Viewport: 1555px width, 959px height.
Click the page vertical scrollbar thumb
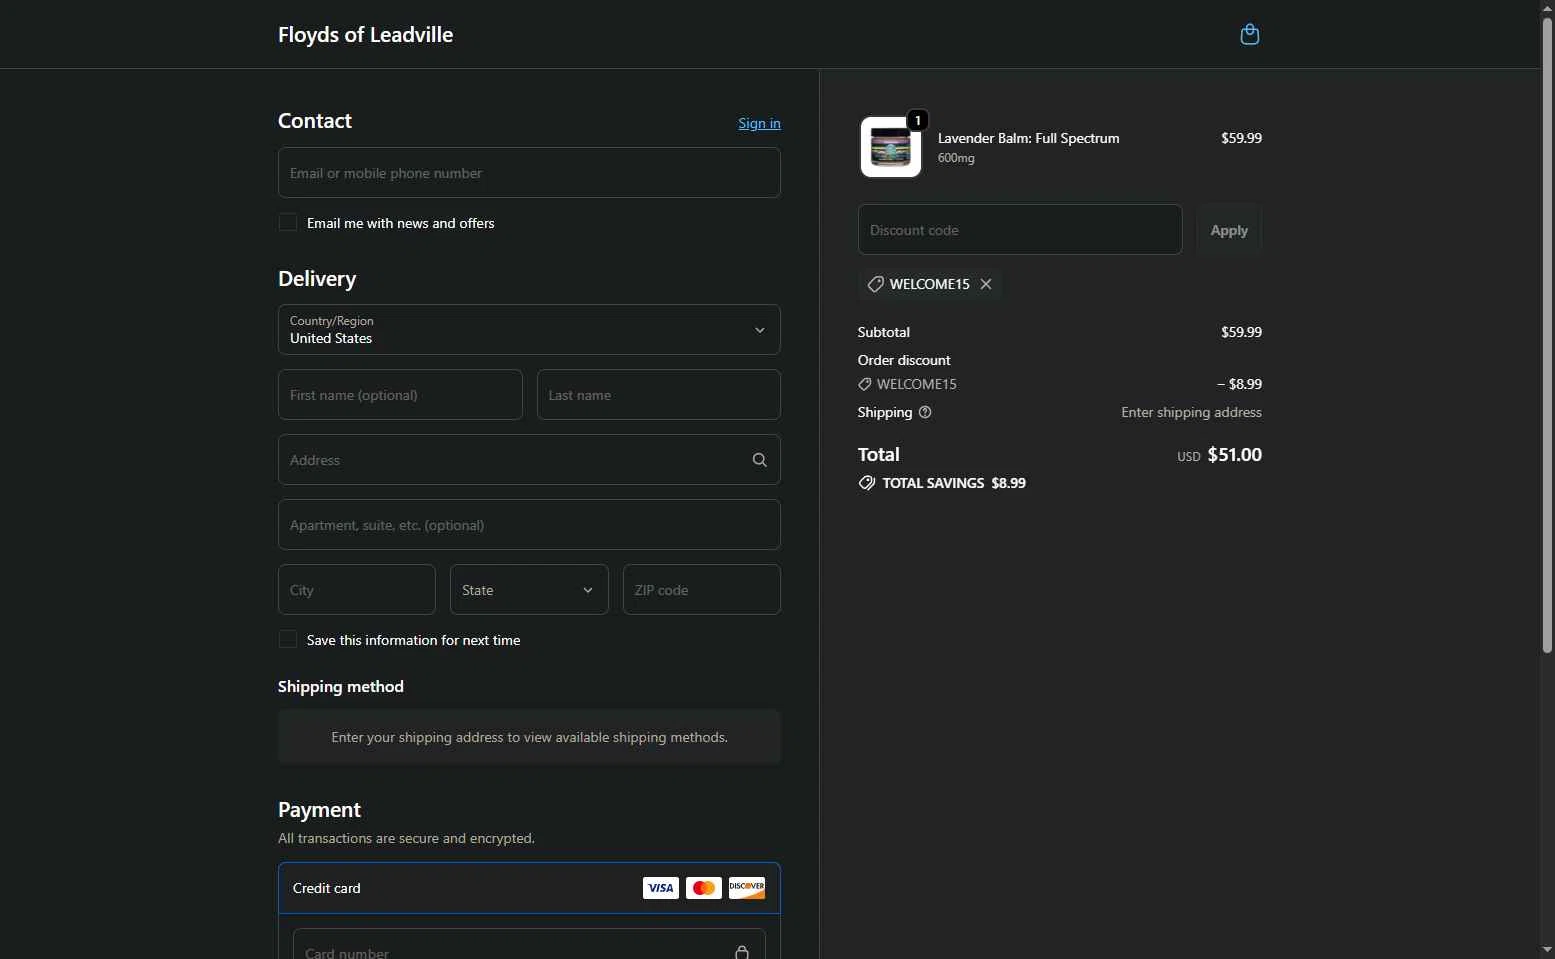tap(1547, 335)
